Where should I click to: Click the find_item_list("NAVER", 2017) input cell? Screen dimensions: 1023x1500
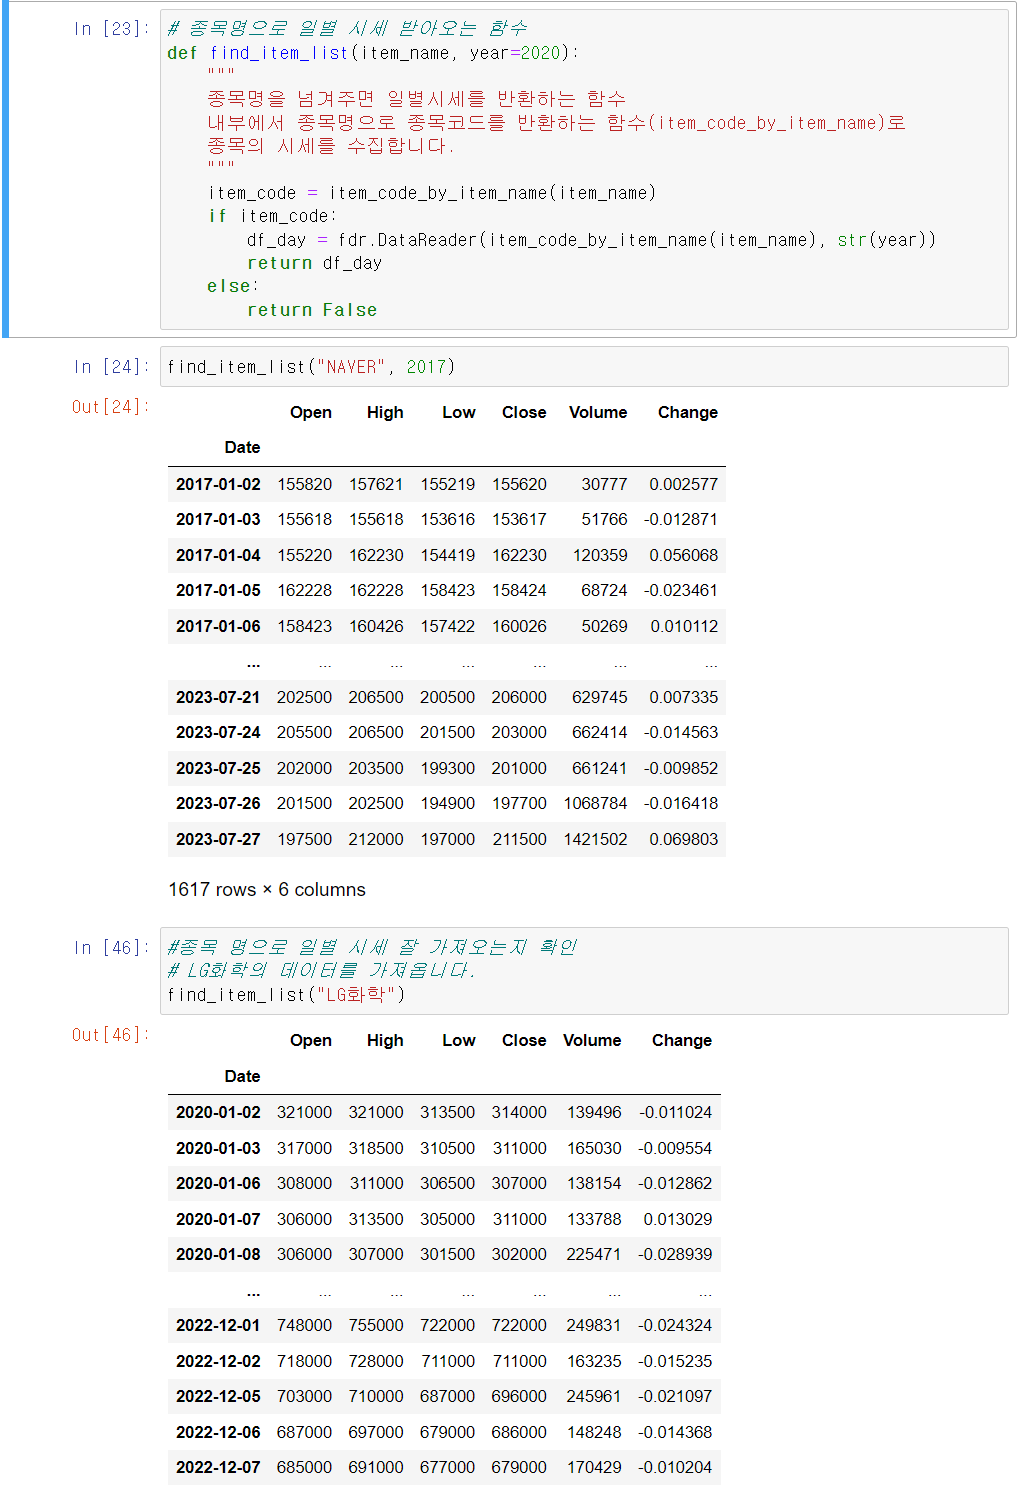click(x=584, y=367)
